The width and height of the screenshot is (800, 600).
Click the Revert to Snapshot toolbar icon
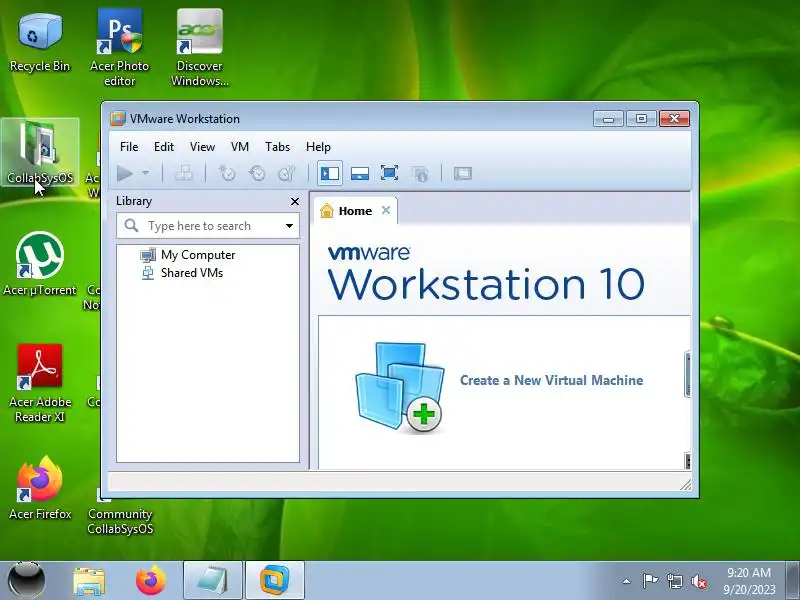point(257,173)
